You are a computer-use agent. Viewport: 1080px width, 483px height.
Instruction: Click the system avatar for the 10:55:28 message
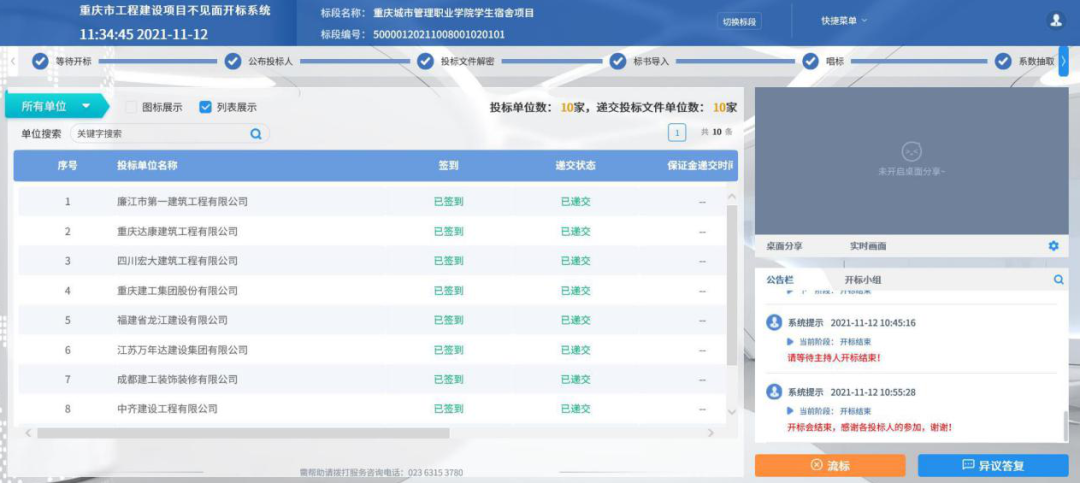(774, 392)
